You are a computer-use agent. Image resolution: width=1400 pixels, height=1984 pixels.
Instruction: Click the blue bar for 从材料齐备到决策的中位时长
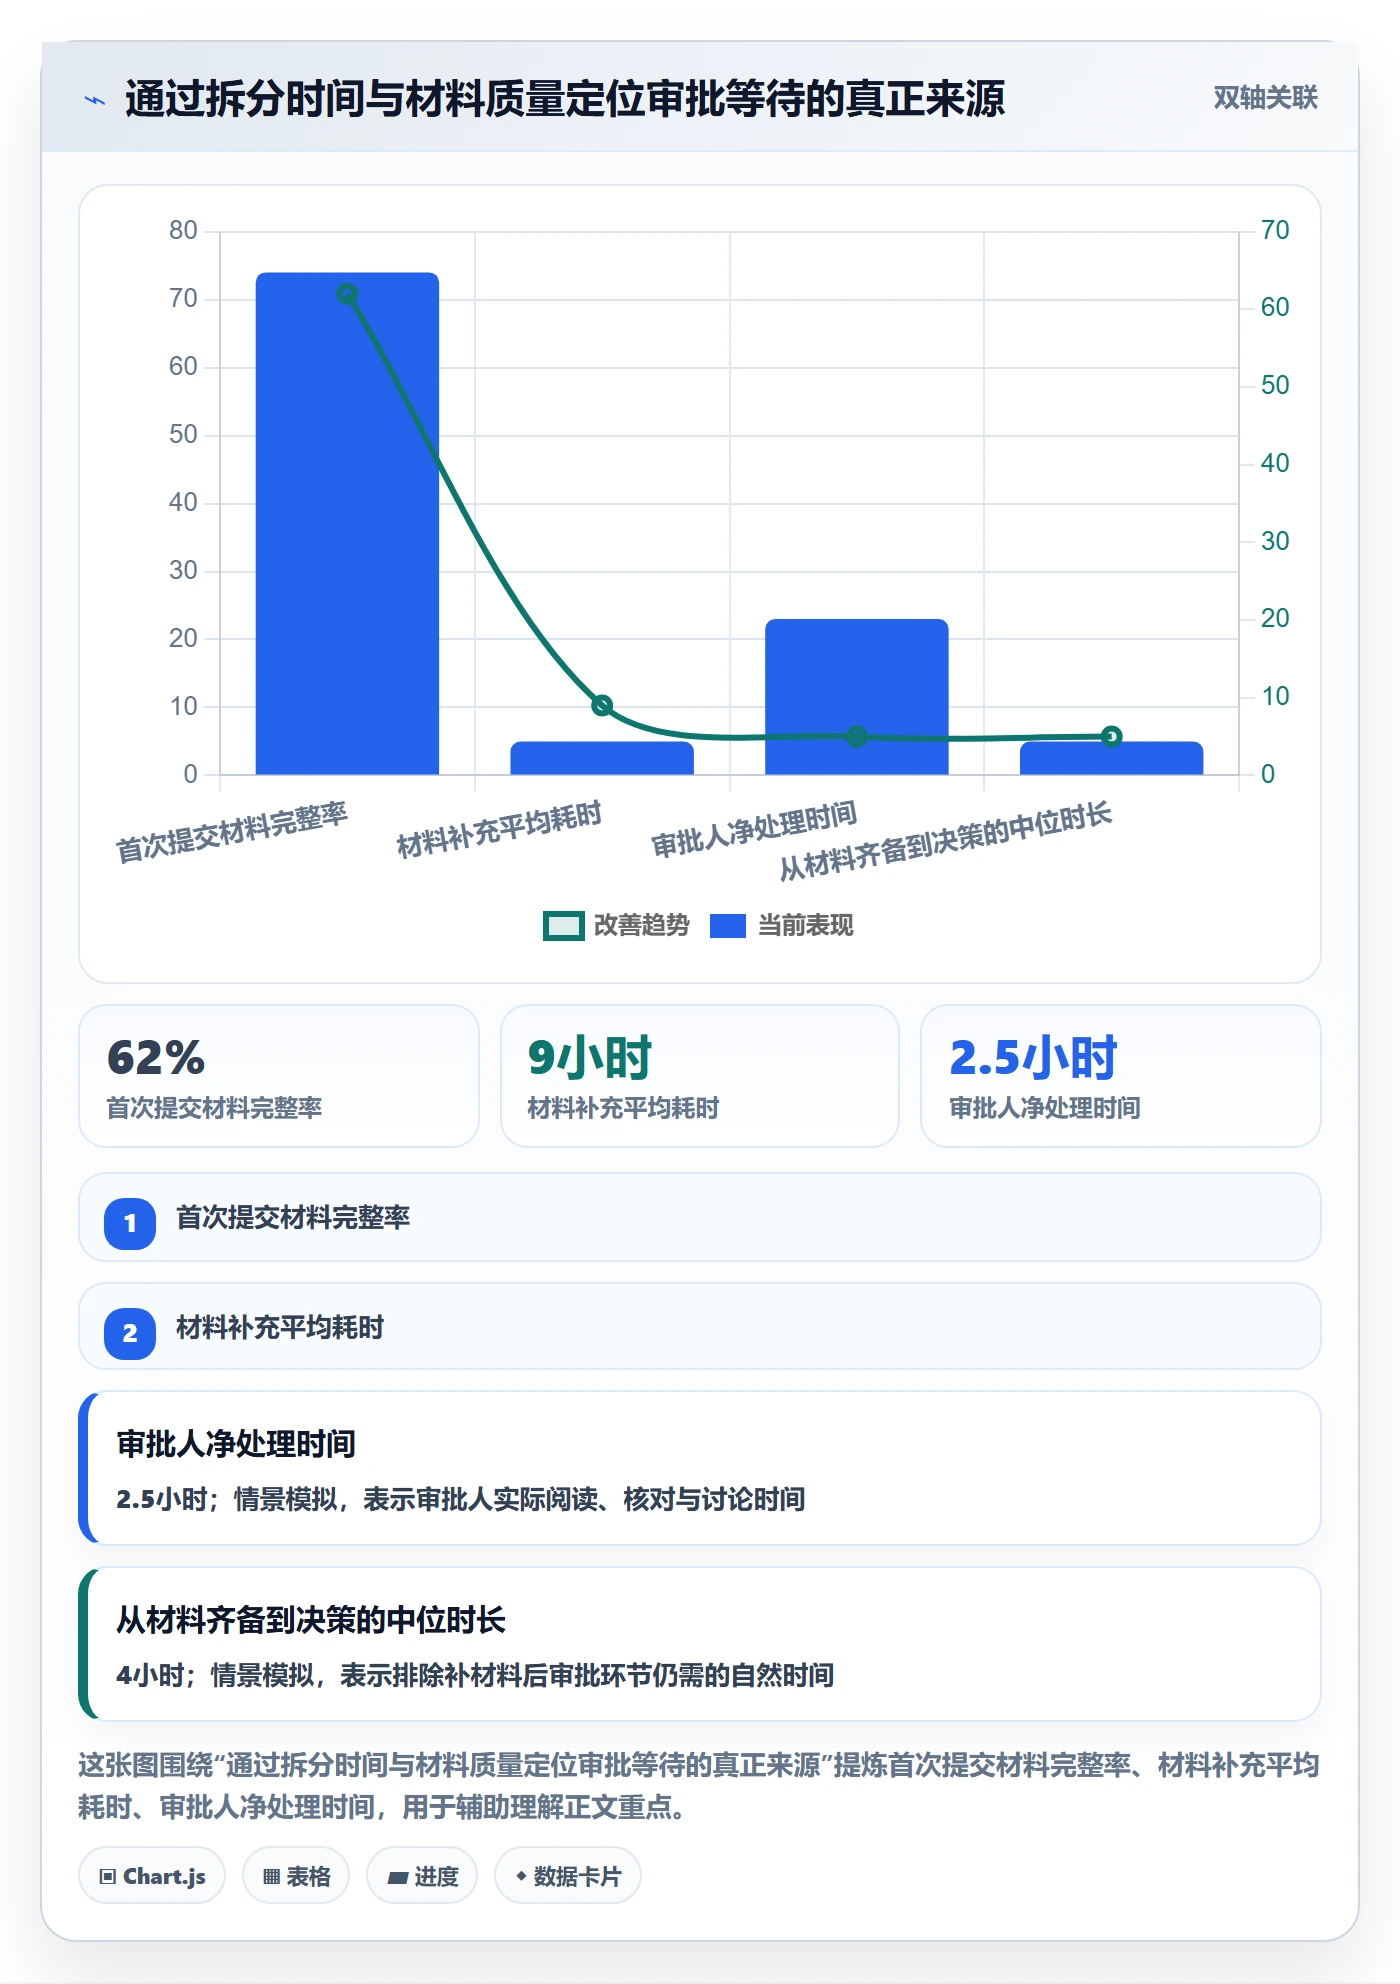tap(1111, 758)
